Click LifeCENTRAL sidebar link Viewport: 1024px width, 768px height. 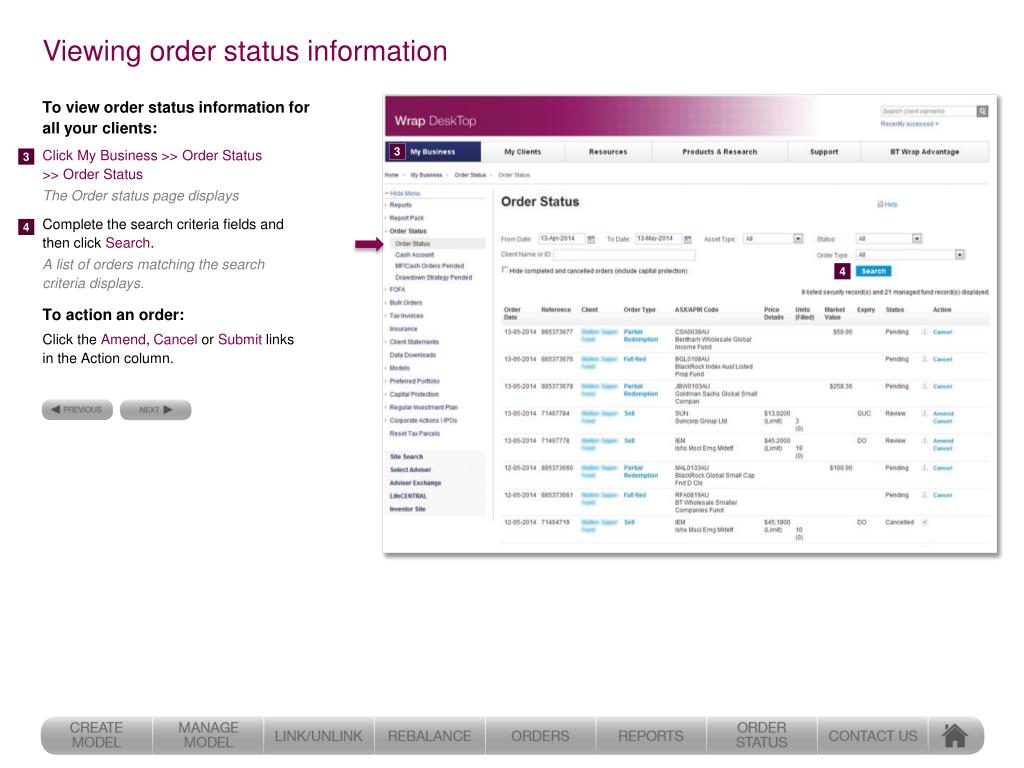[x=408, y=496]
